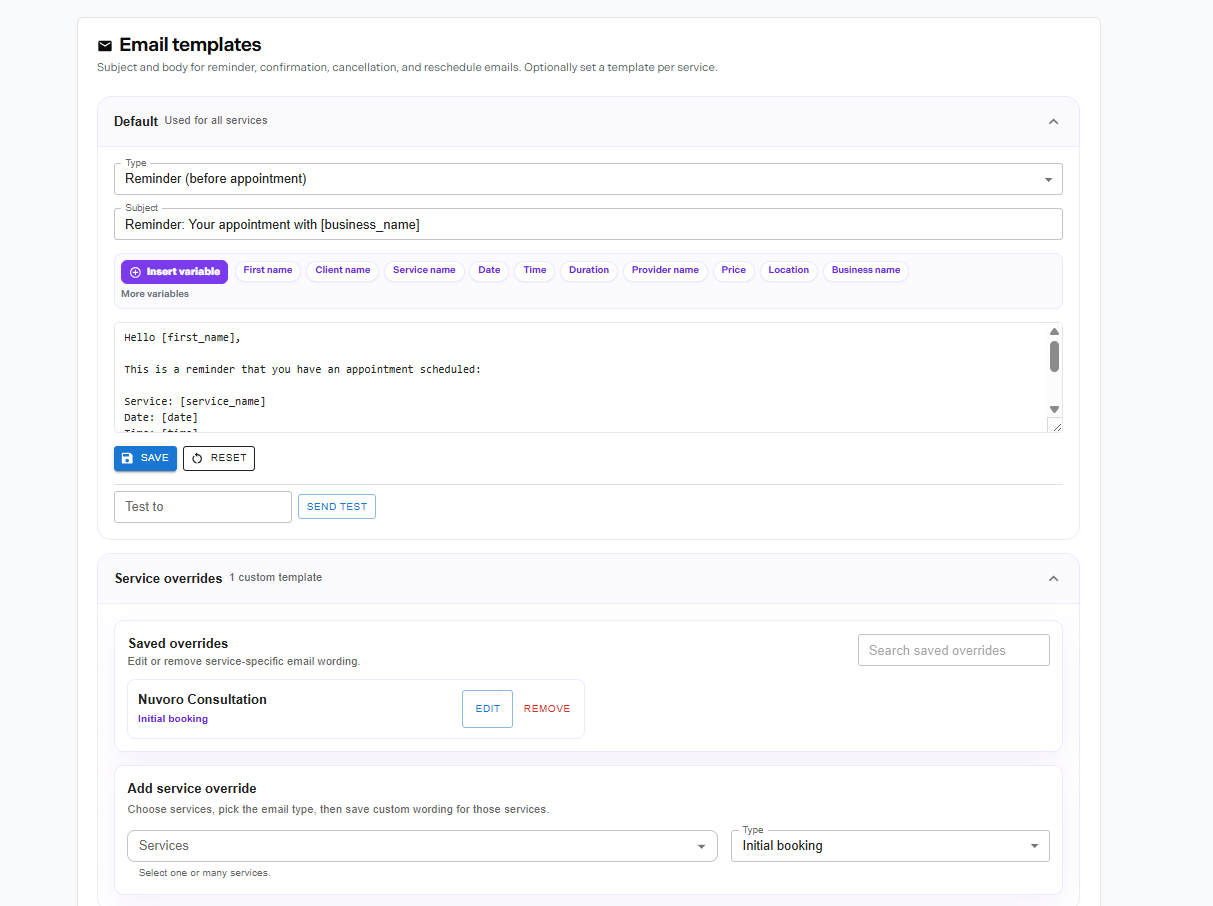
Task: Click the 'Used for all services' text
Action: 216,121
